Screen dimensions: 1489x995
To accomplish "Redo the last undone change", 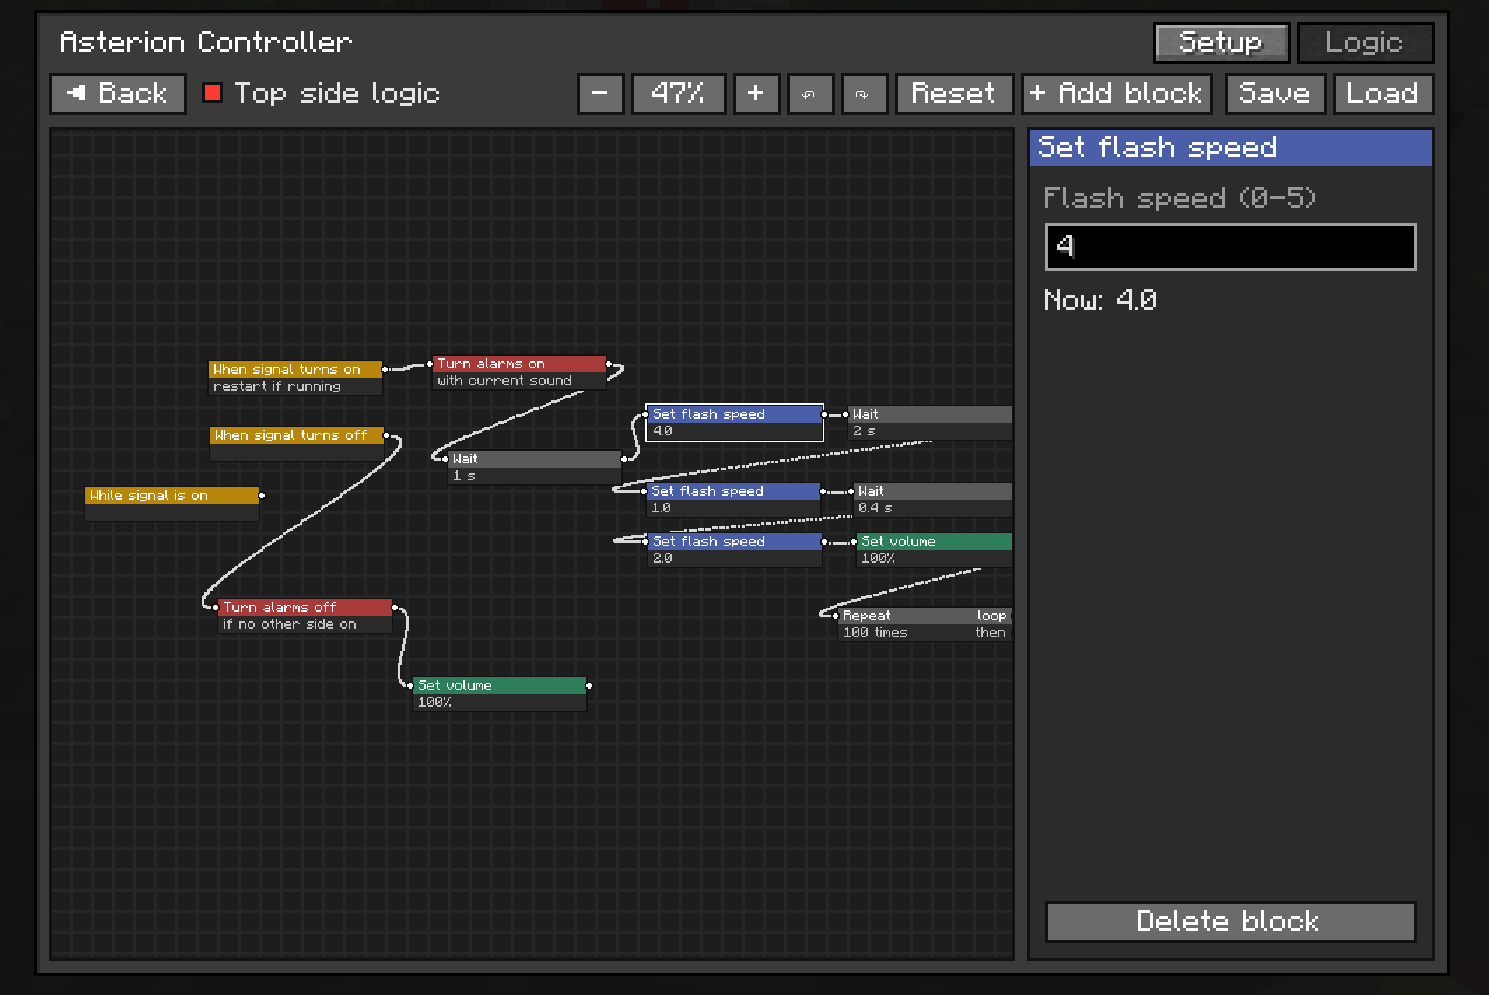I will point(864,94).
